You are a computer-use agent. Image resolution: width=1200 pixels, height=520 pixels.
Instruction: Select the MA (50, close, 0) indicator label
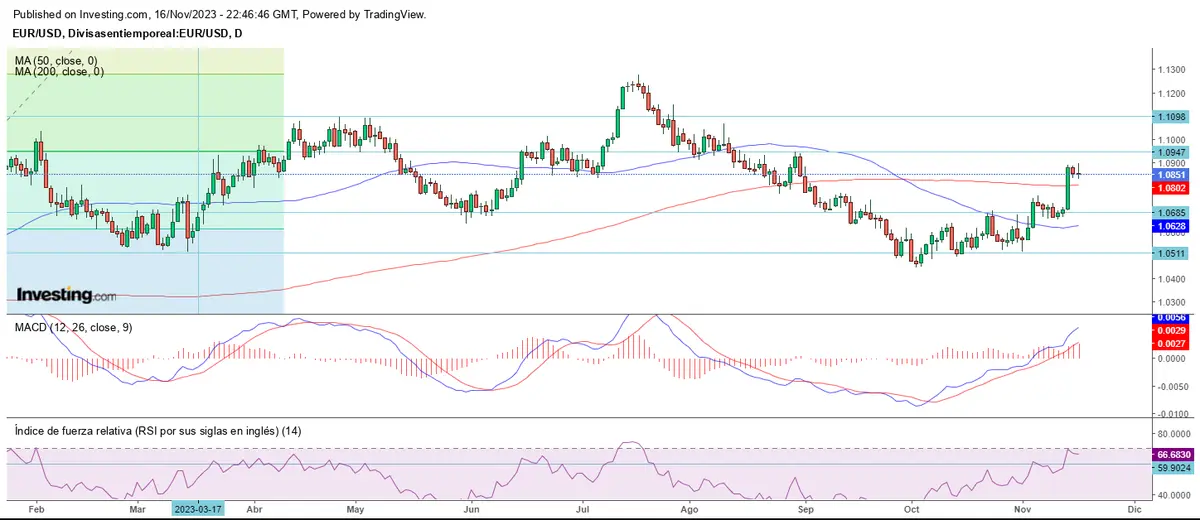pos(58,60)
